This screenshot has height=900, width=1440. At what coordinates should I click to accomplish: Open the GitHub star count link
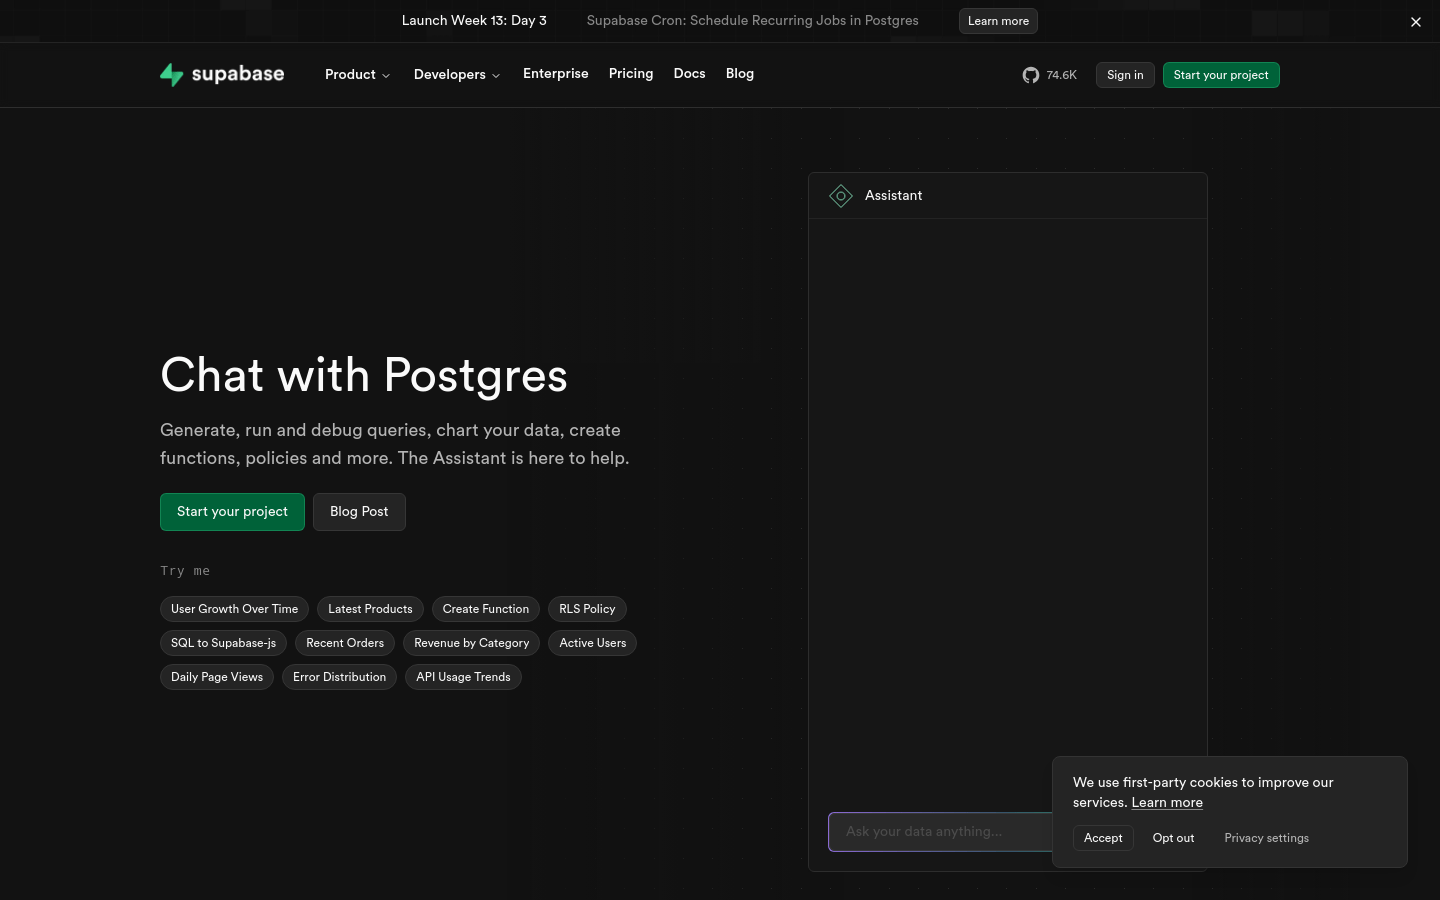tap(1049, 75)
